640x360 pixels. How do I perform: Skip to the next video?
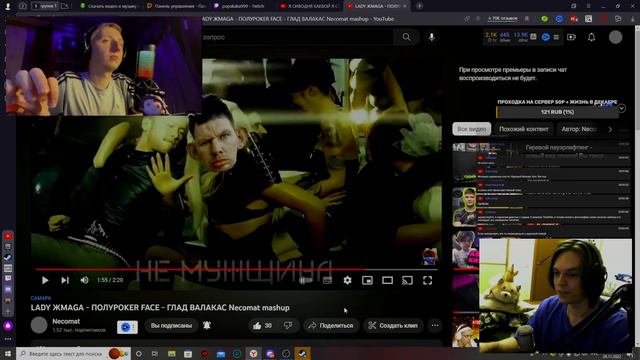coord(65,280)
